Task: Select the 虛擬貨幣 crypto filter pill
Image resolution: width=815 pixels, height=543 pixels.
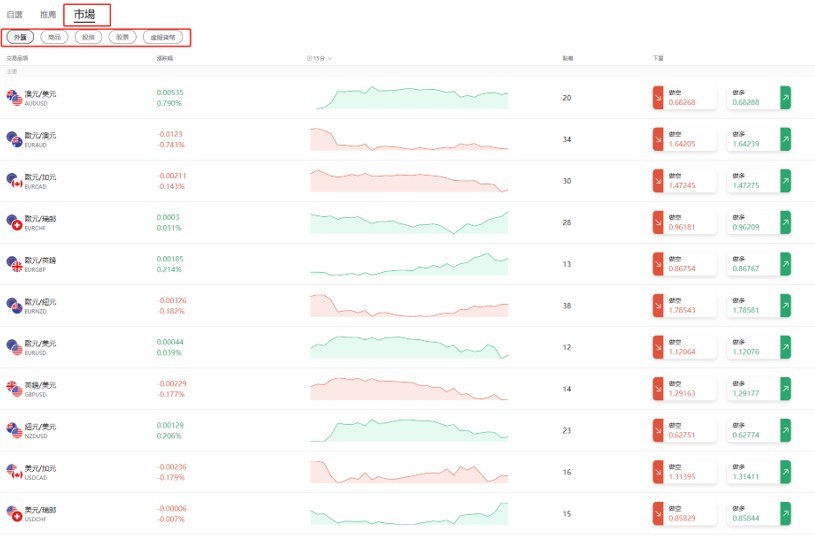Action: (163, 37)
